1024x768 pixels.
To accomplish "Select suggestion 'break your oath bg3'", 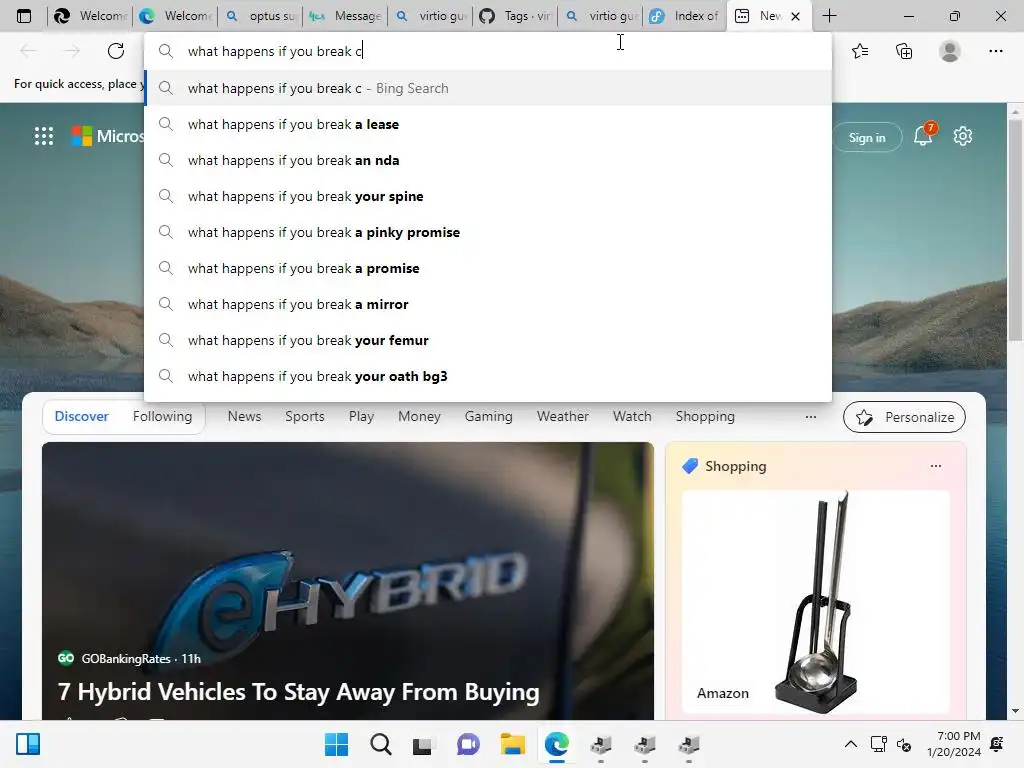I will [488, 376].
